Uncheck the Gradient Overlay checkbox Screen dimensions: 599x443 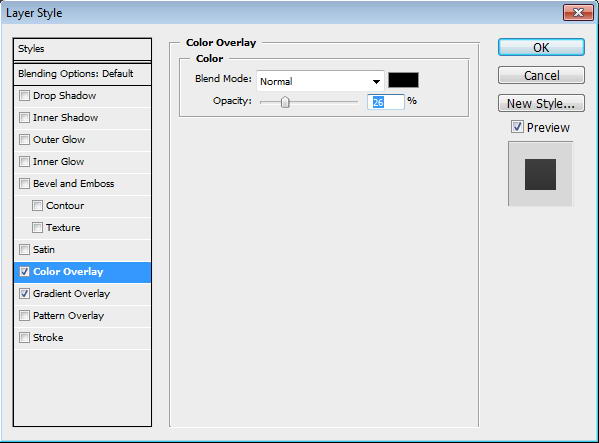click(x=24, y=294)
